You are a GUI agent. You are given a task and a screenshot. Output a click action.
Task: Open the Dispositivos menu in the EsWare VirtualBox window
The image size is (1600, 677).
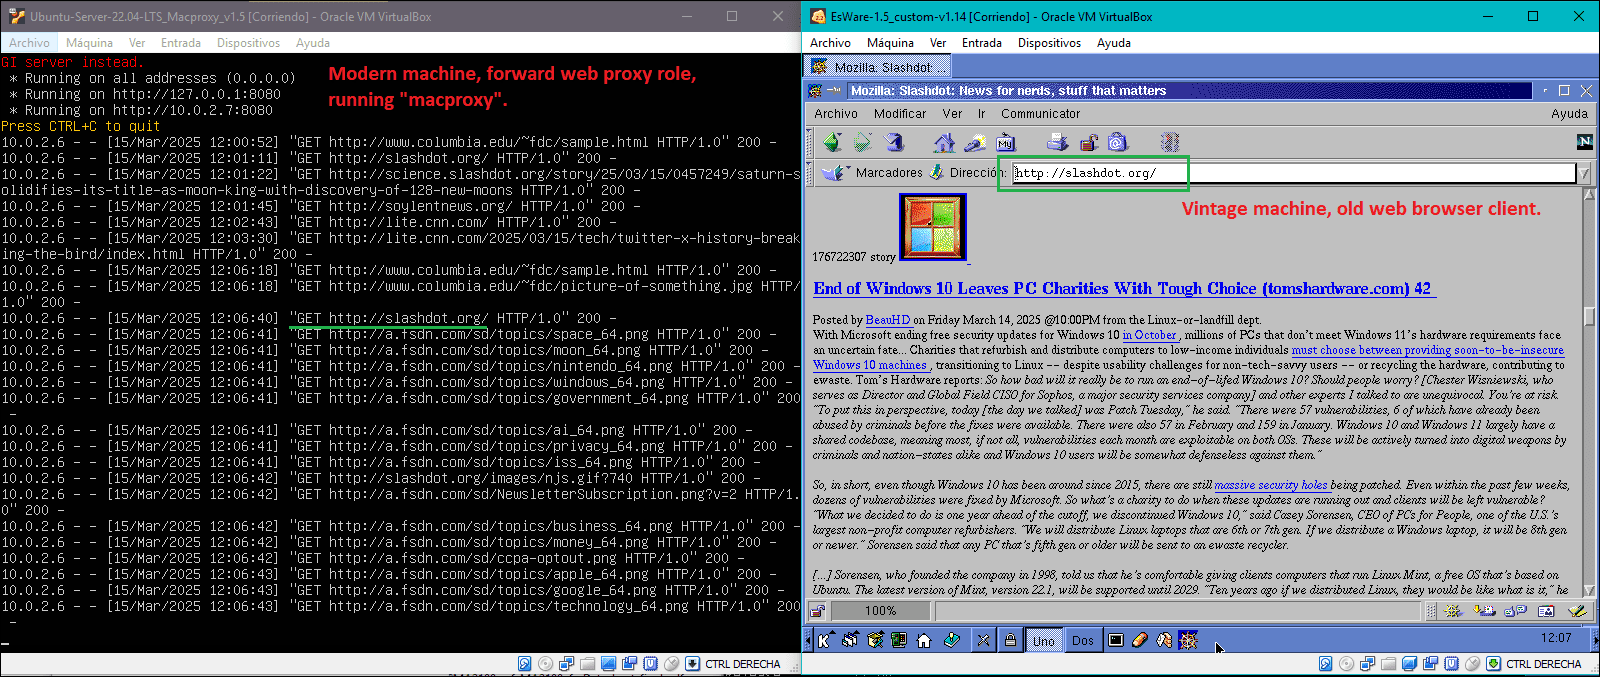click(x=1049, y=43)
